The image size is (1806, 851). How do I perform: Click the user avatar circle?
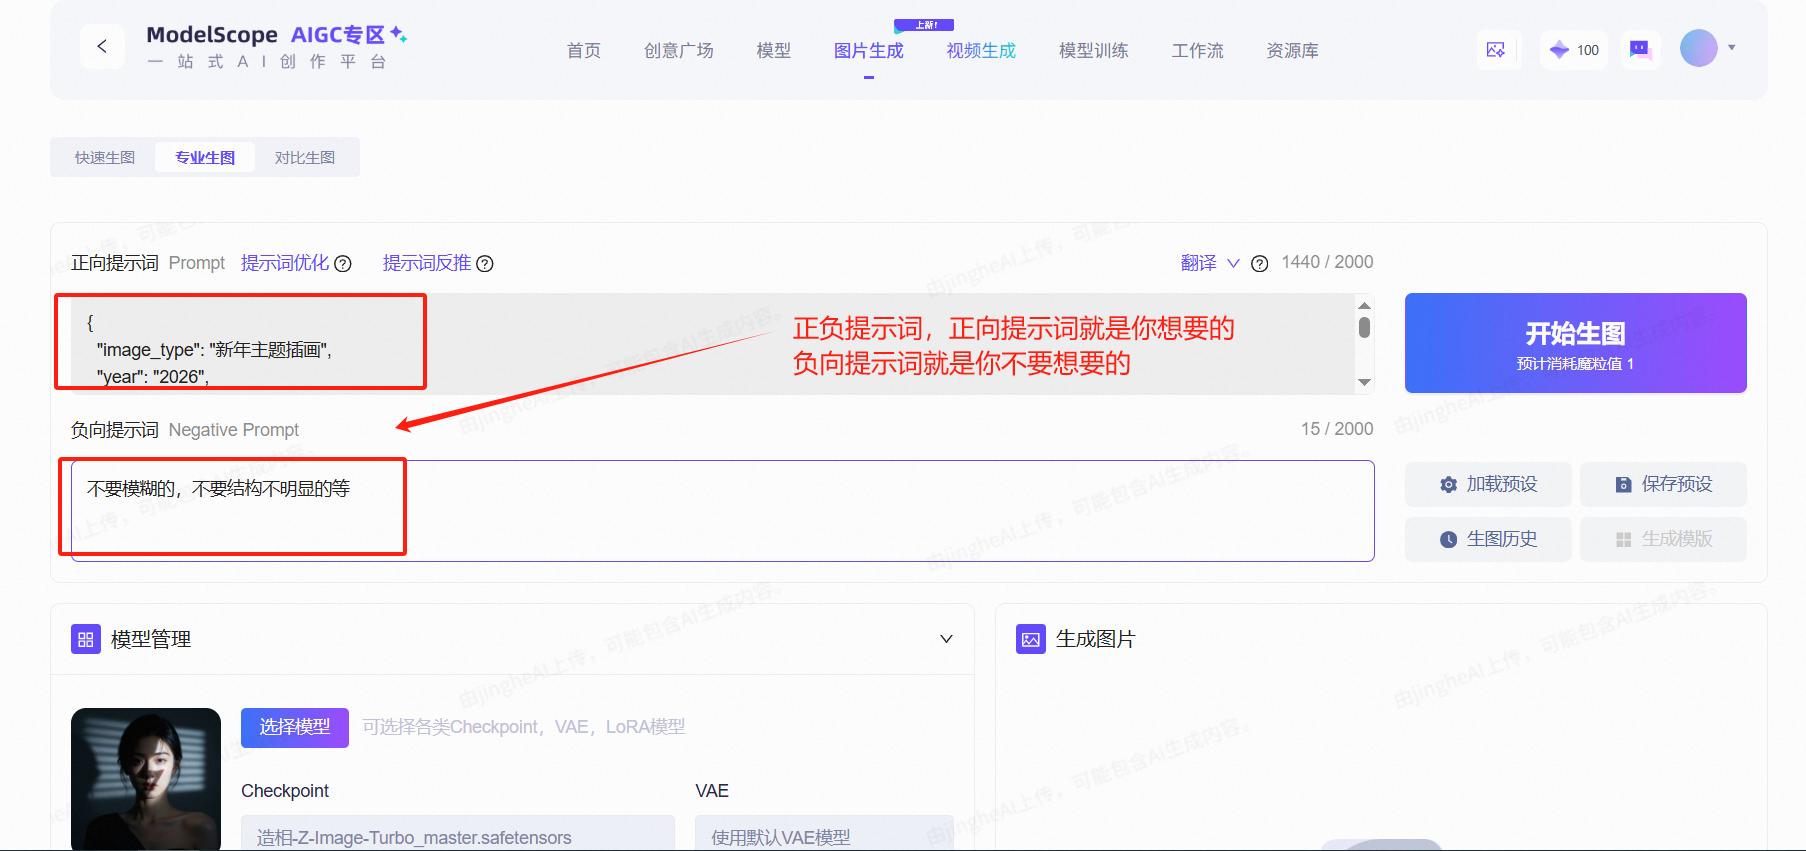(1698, 48)
